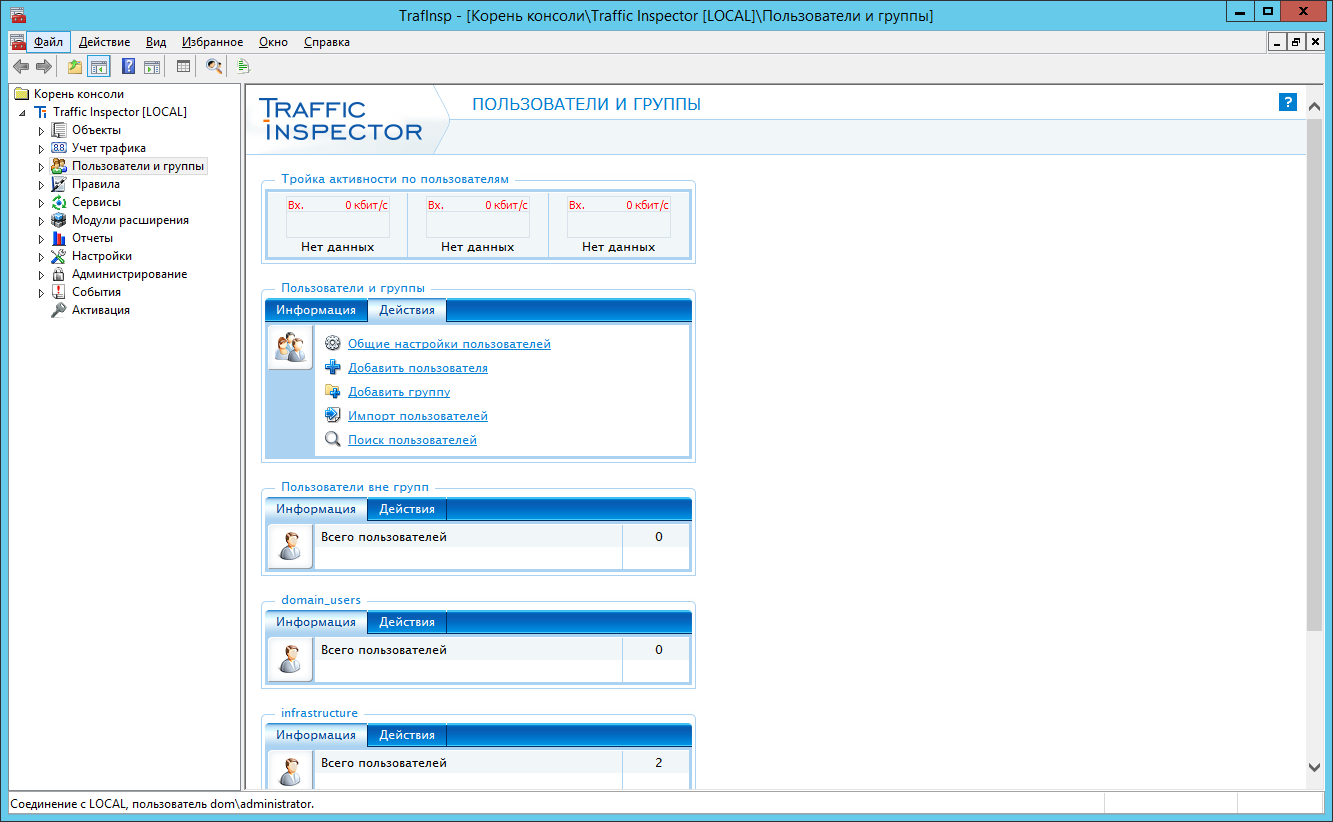Expand the Объекты tree node

click(41, 130)
